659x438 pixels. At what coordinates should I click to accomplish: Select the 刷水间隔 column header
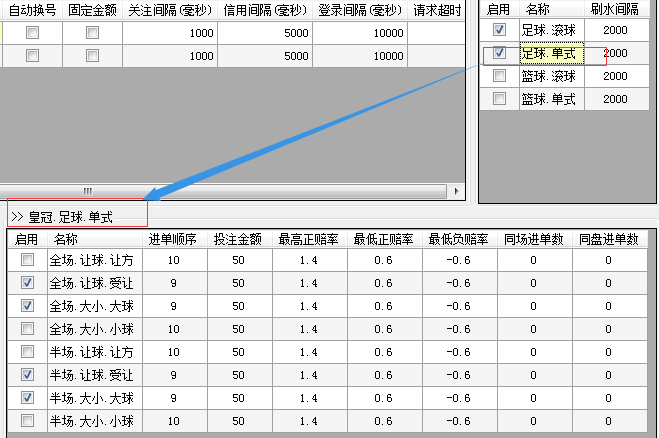click(615, 9)
